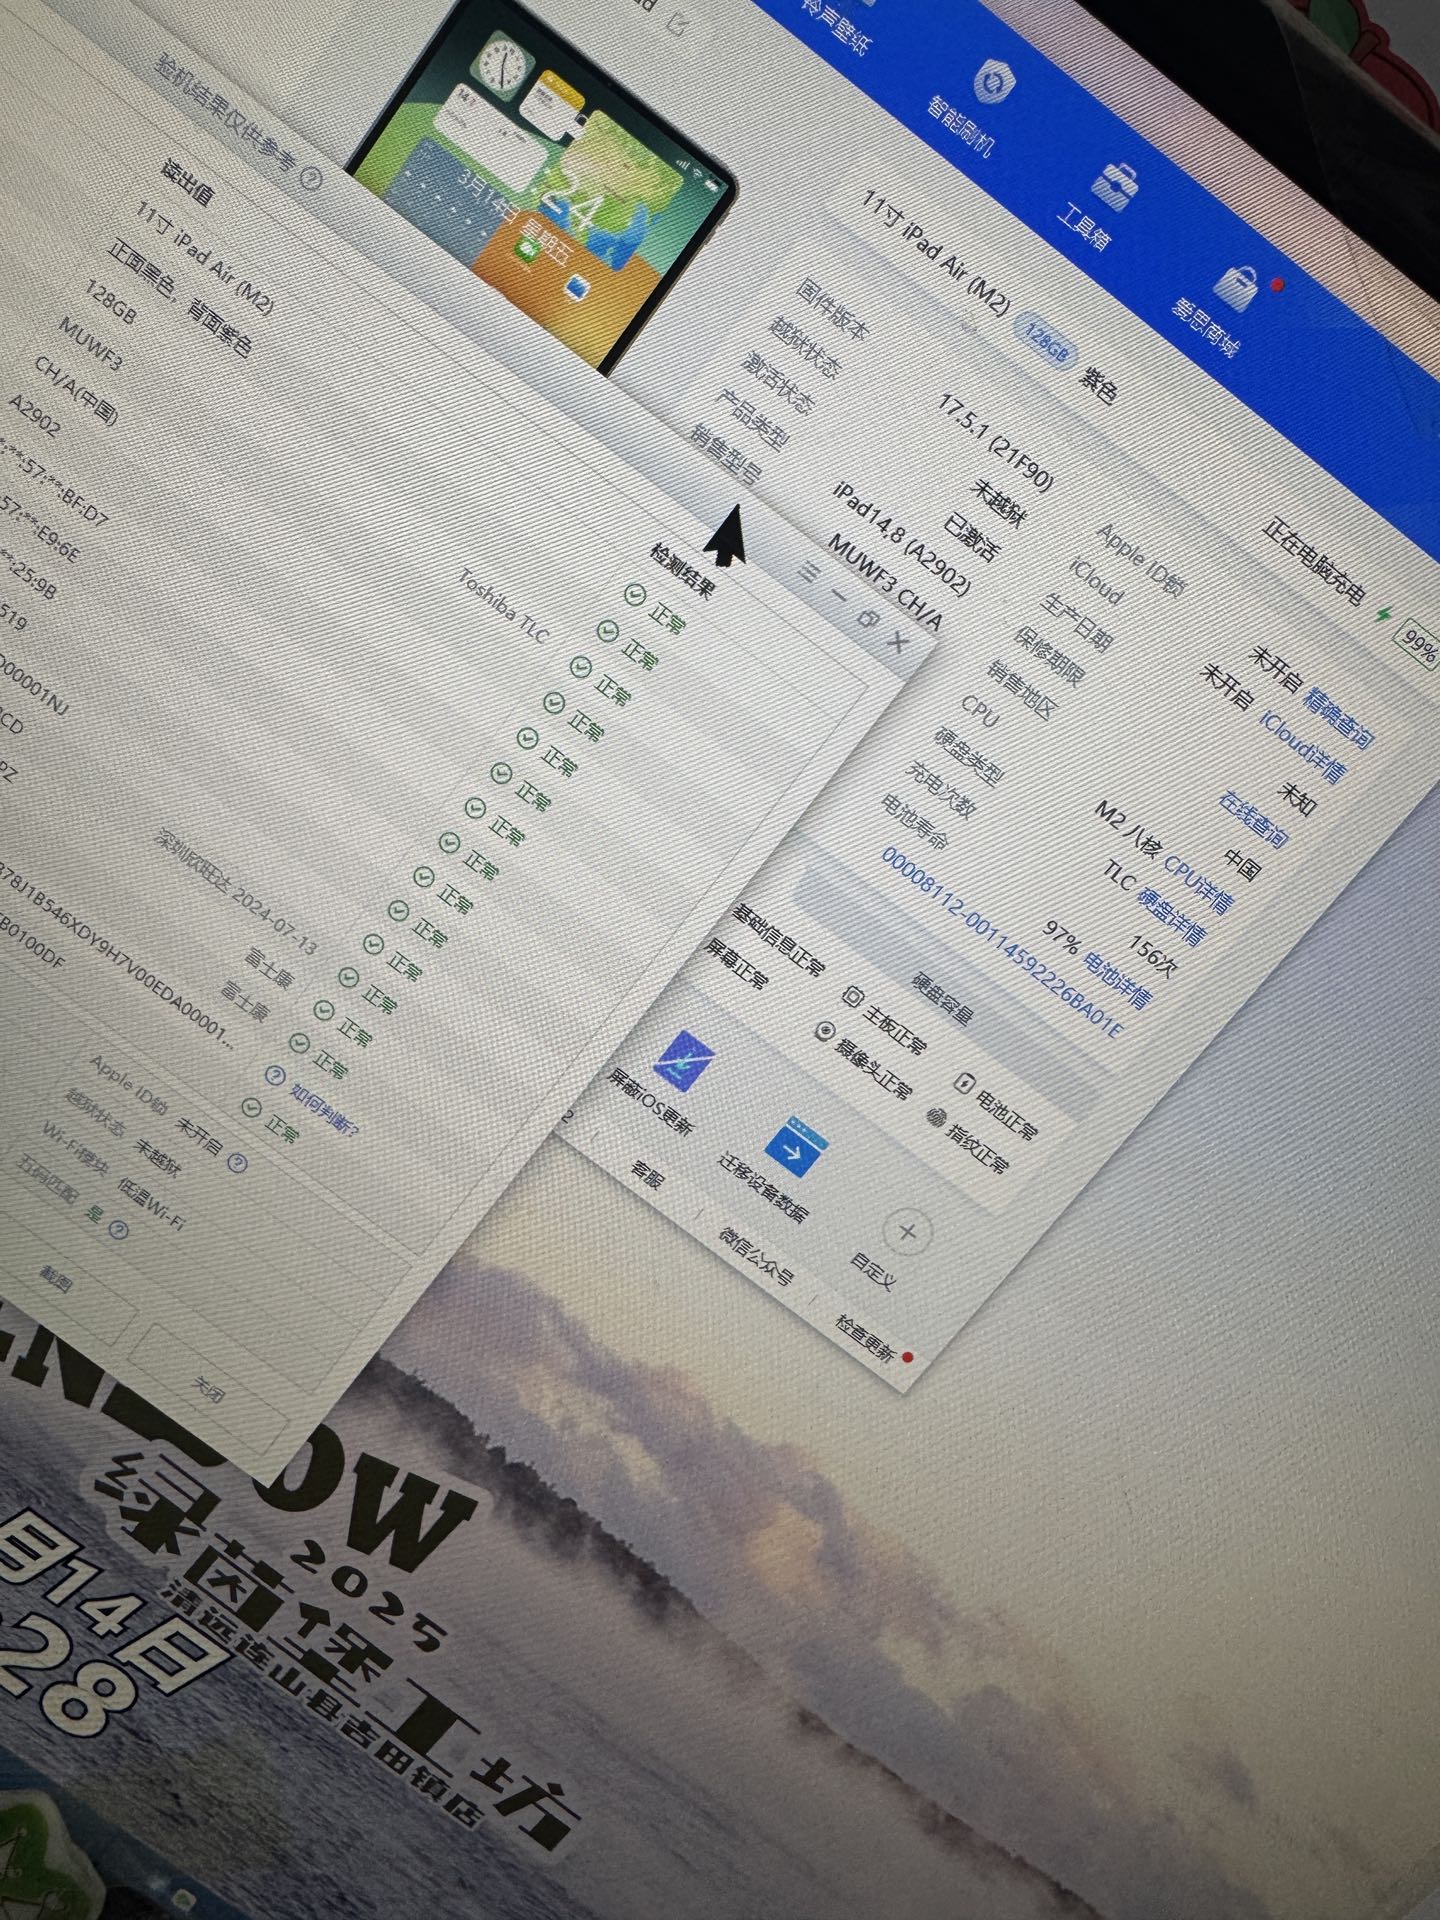This screenshot has width=1440, height=1920.
Task: Click the help icon beside 五码匹配 是
Action: (117, 1229)
